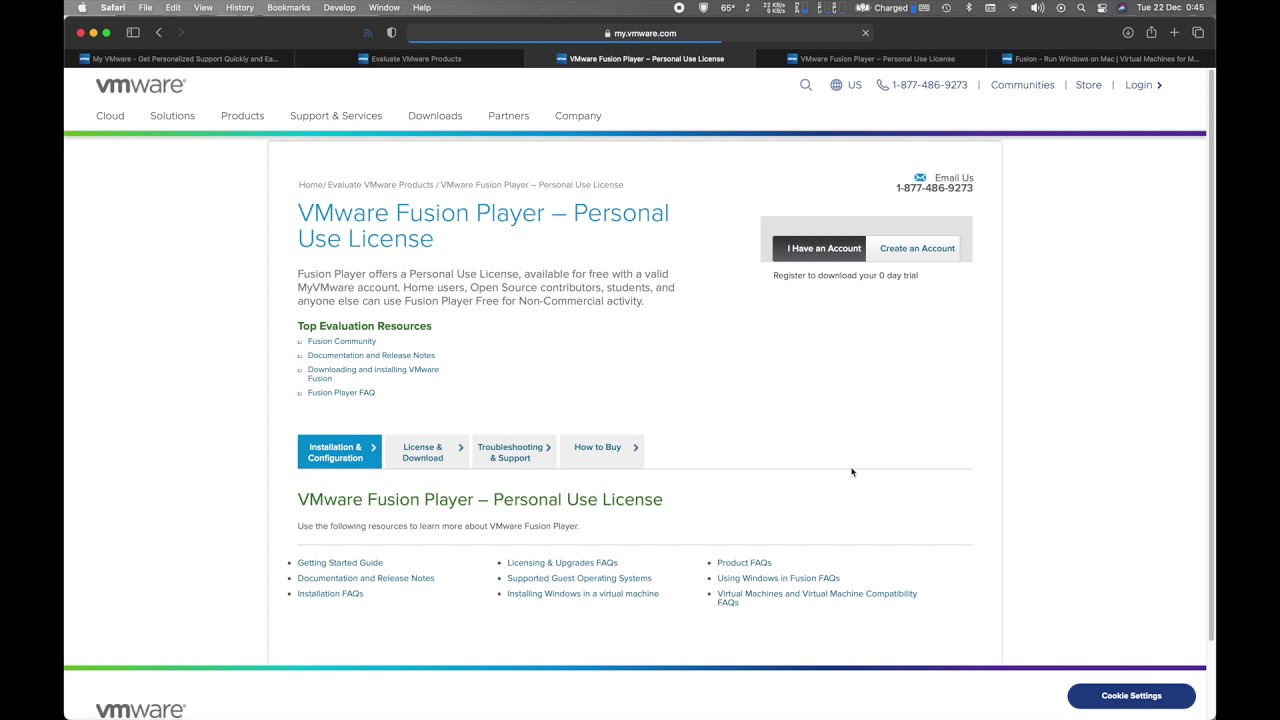The width and height of the screenshot is (1280, 720).
Task: Click the my.vmware.com address field
Action: point(640,33)
